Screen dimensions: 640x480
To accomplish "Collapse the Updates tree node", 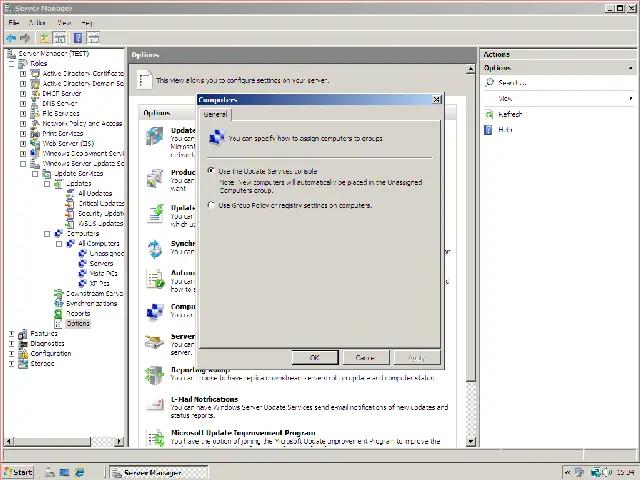I will click(47, 184).
